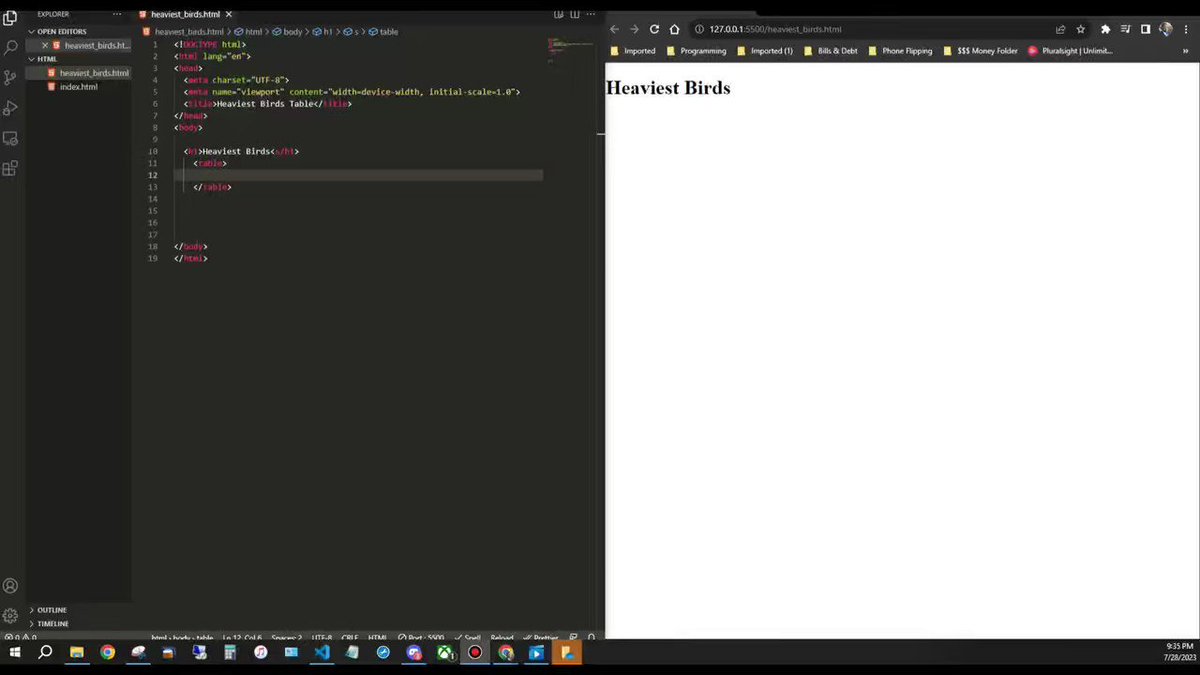The image size is (1200, 675).
Task: Open the Accounts menu in the activity bar
Action: tap(10, 586)
